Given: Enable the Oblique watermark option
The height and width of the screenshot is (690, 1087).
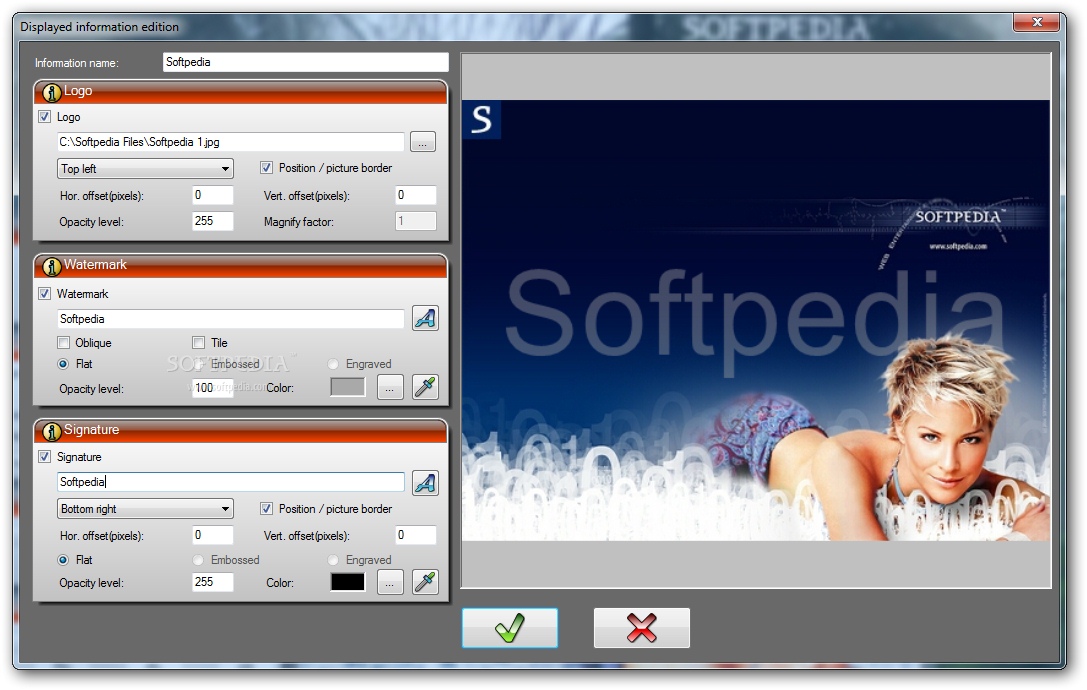Looking at the screenshot, I should [64, 343].
